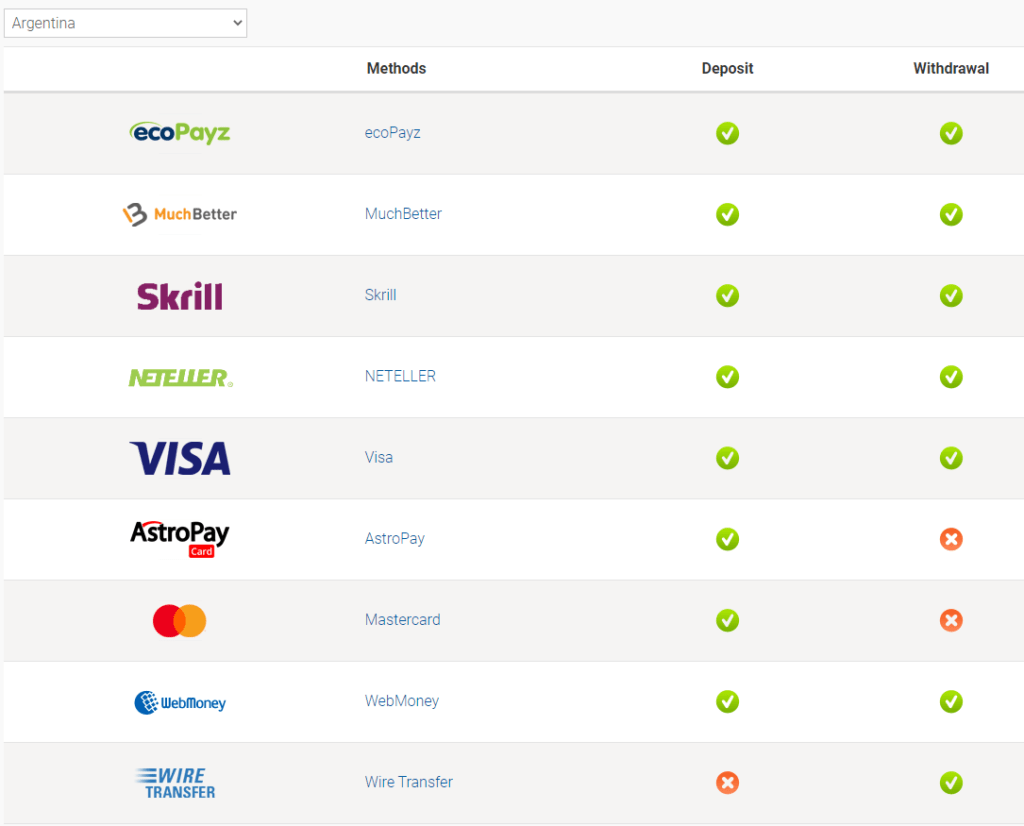
Task: Click Mastercard withdrawal red cross icon
Action: [951, 620]
